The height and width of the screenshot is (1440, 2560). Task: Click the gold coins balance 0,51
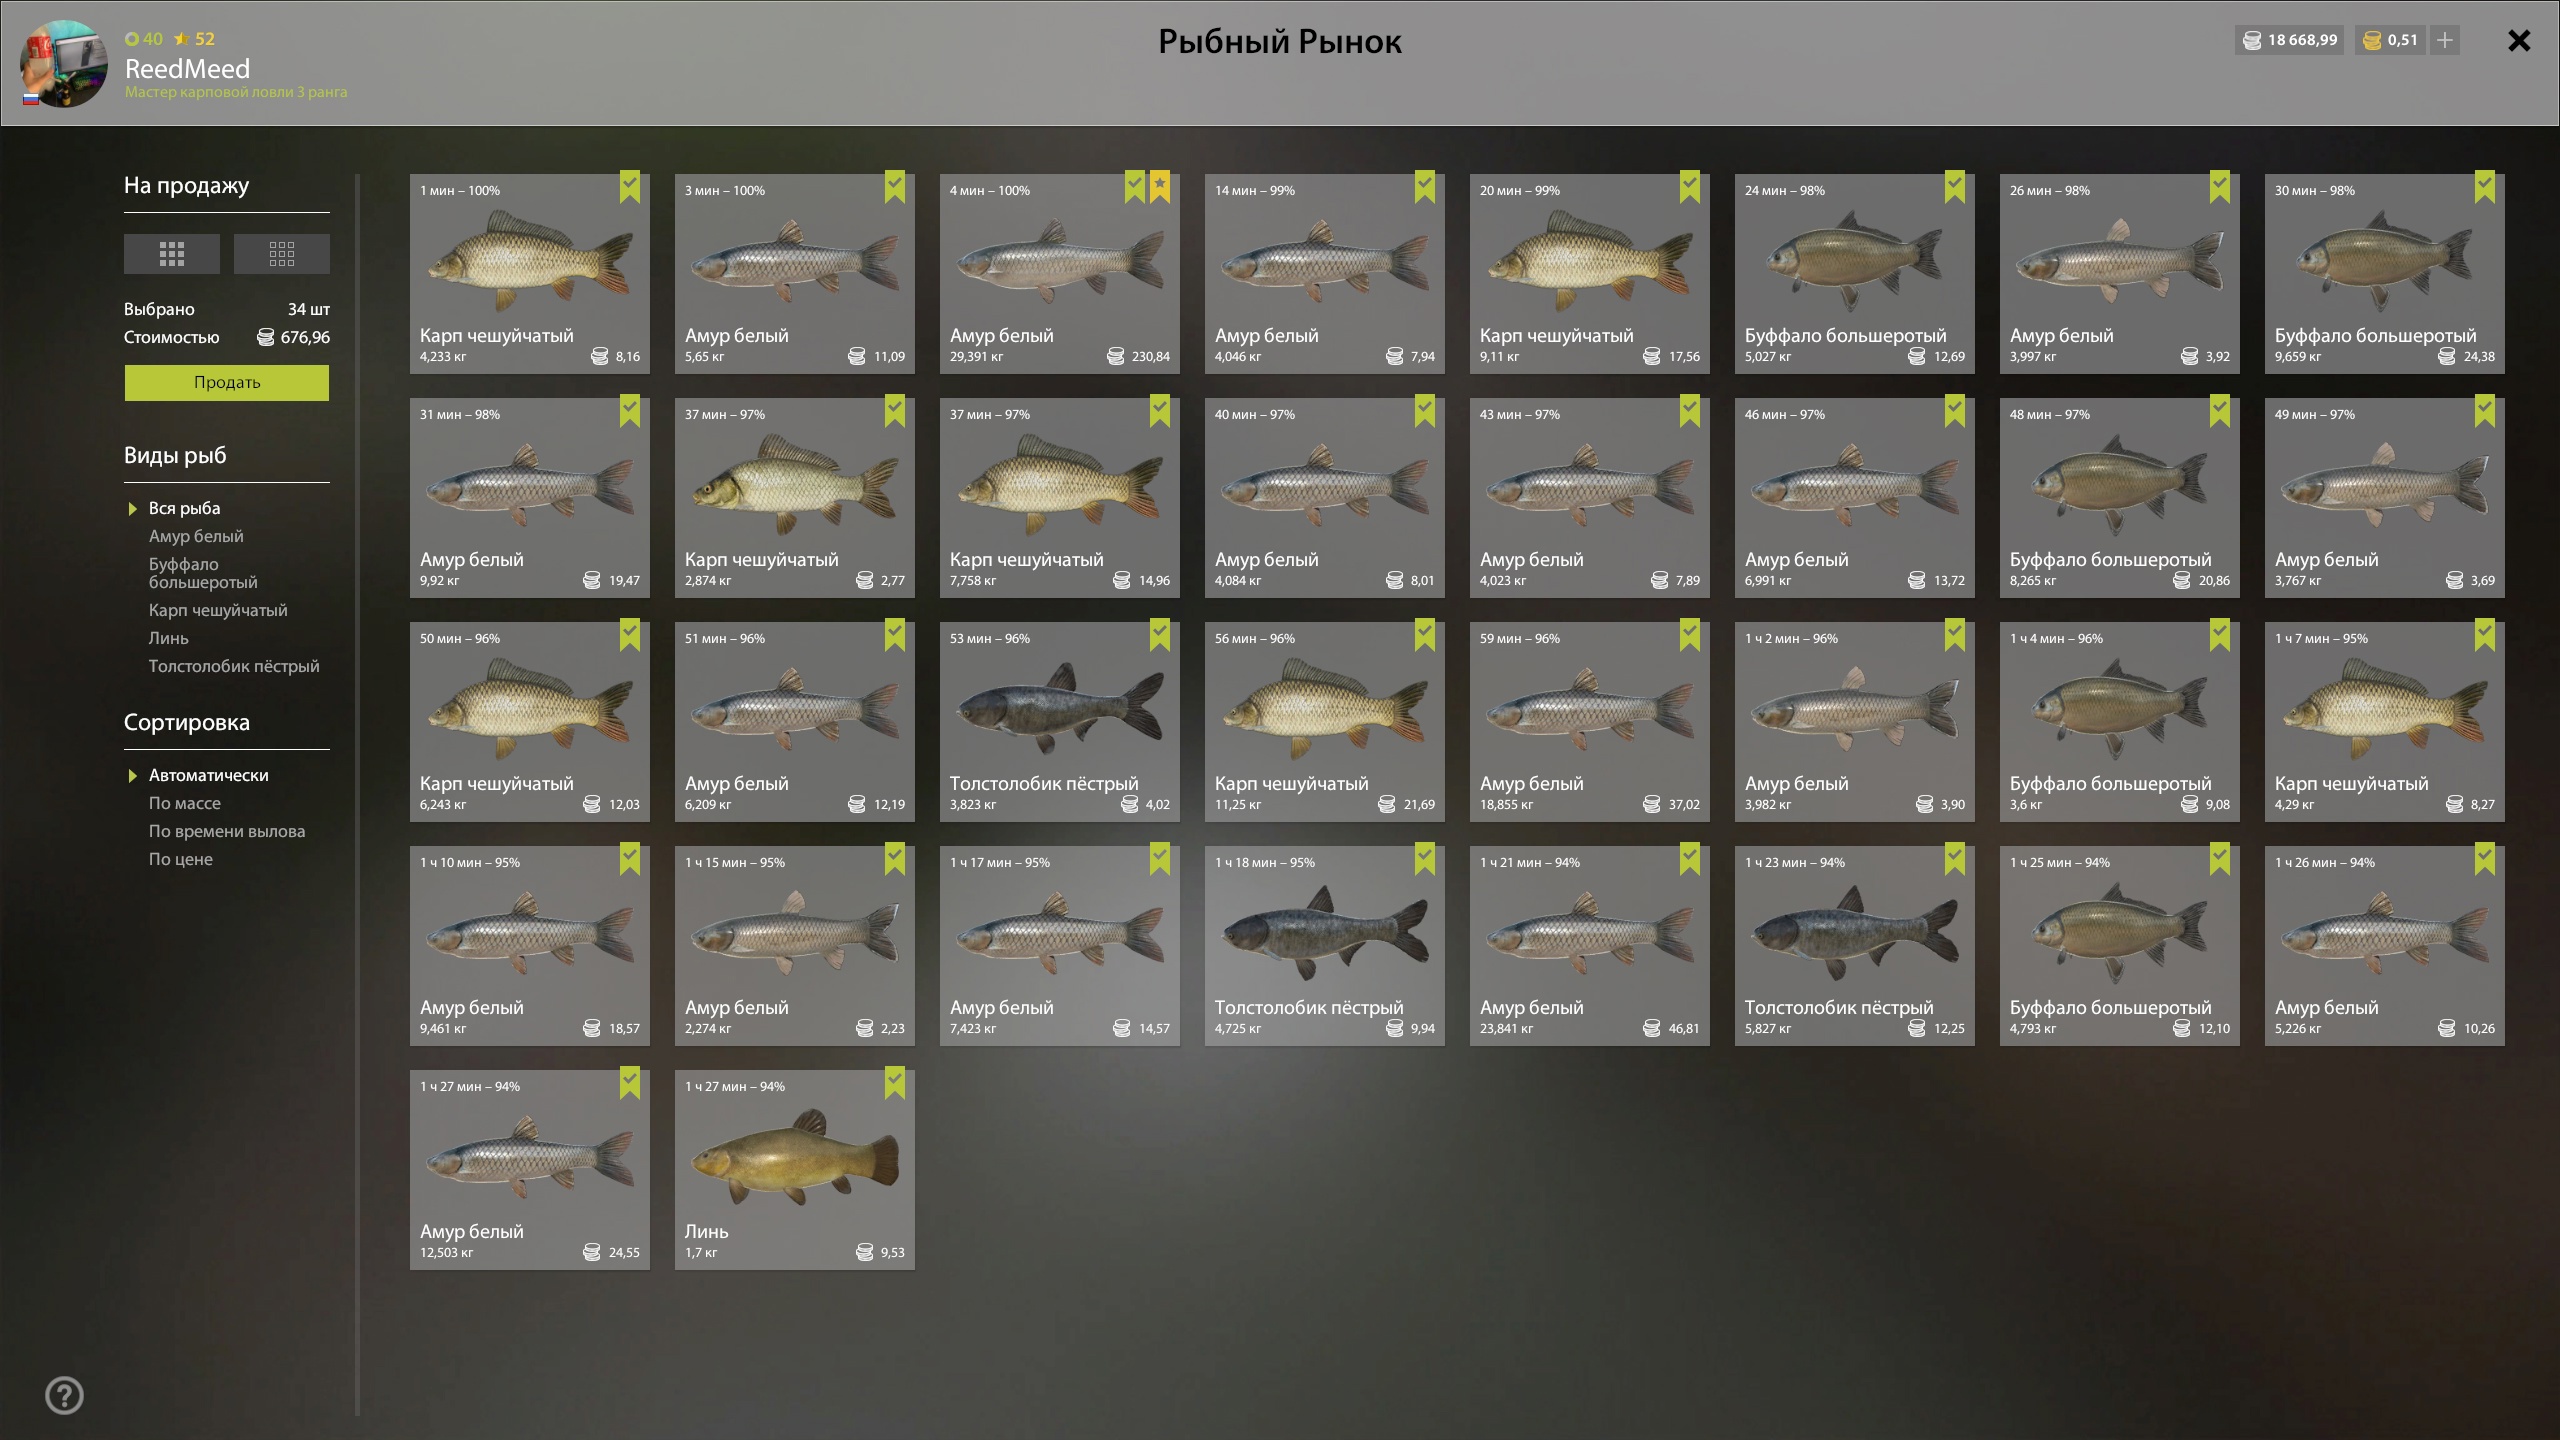coord(2390,40)
